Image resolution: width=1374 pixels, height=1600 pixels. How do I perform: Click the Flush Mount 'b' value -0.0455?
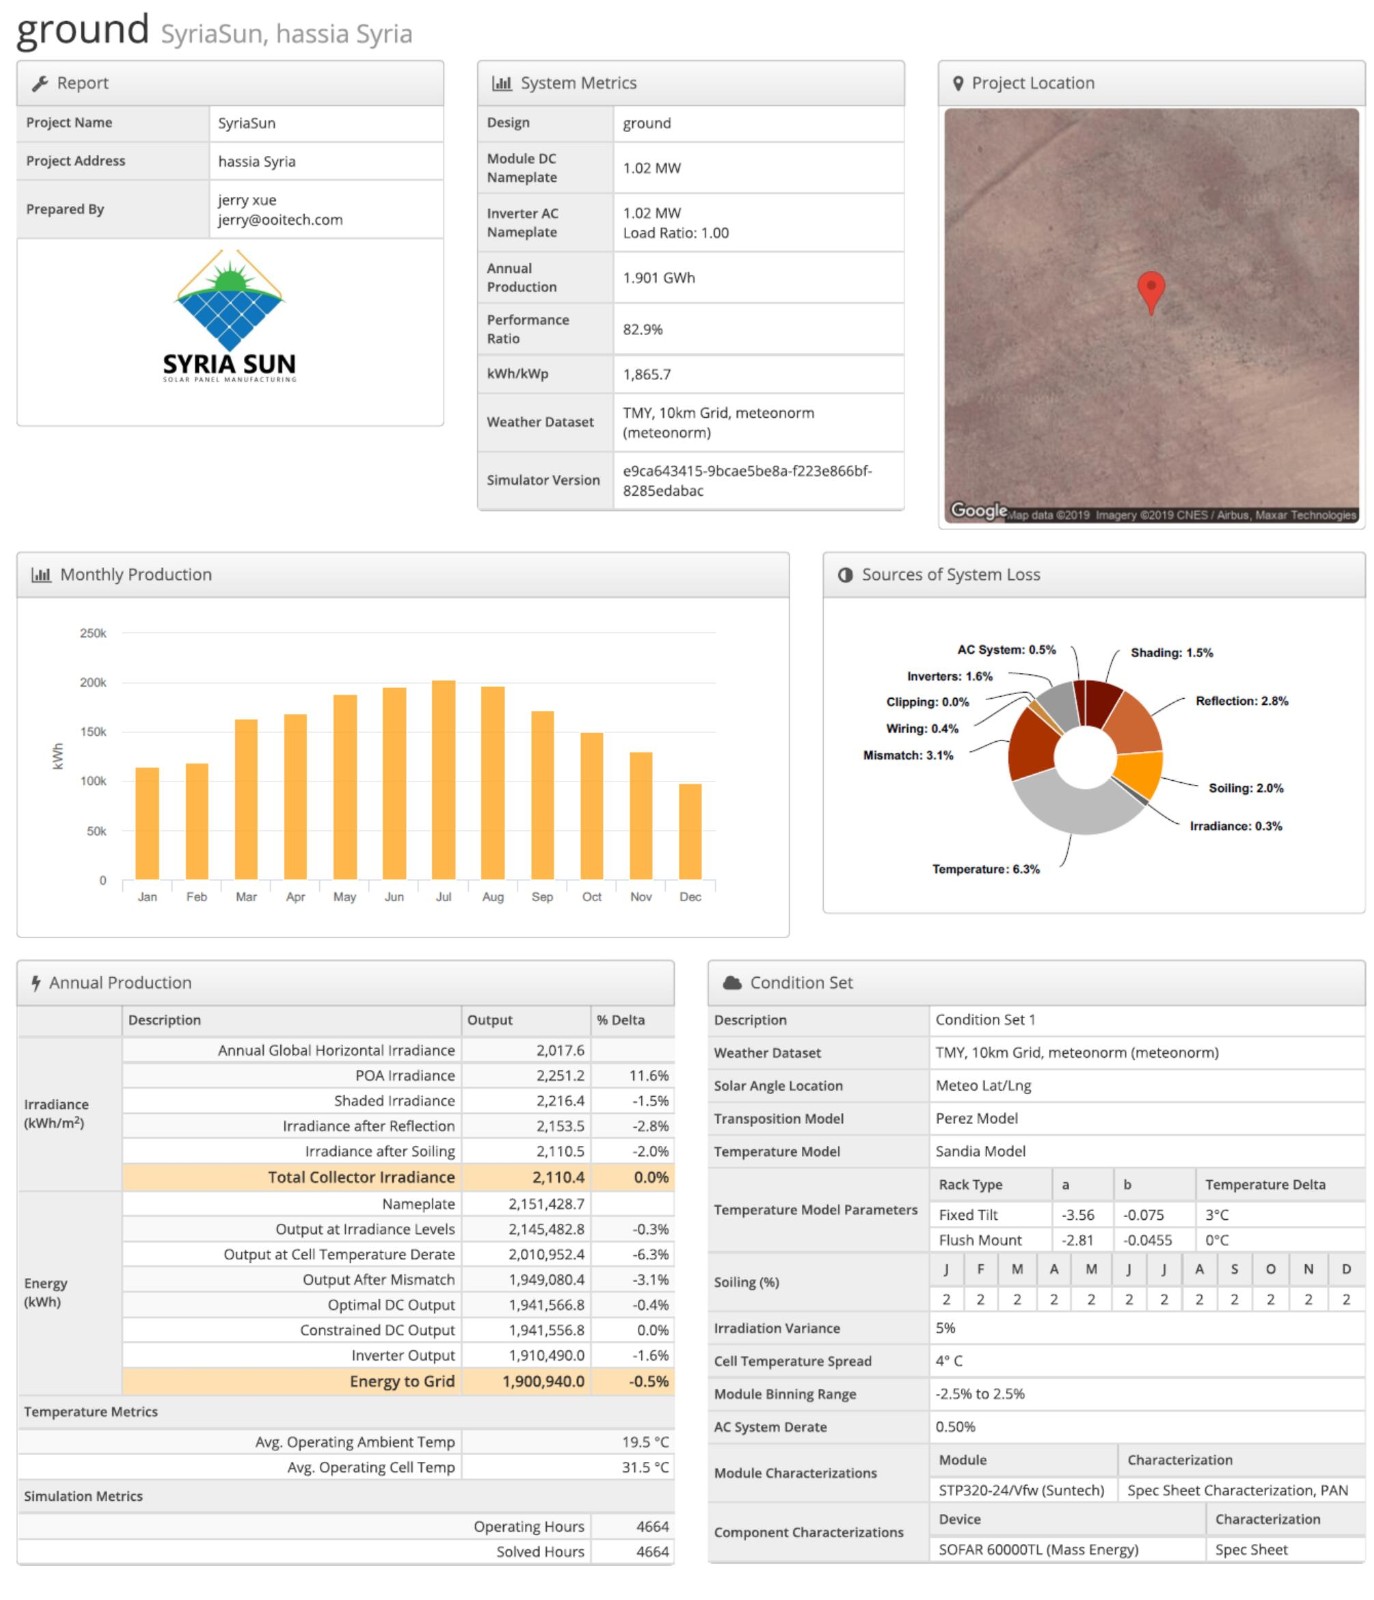point(1147,1240)
